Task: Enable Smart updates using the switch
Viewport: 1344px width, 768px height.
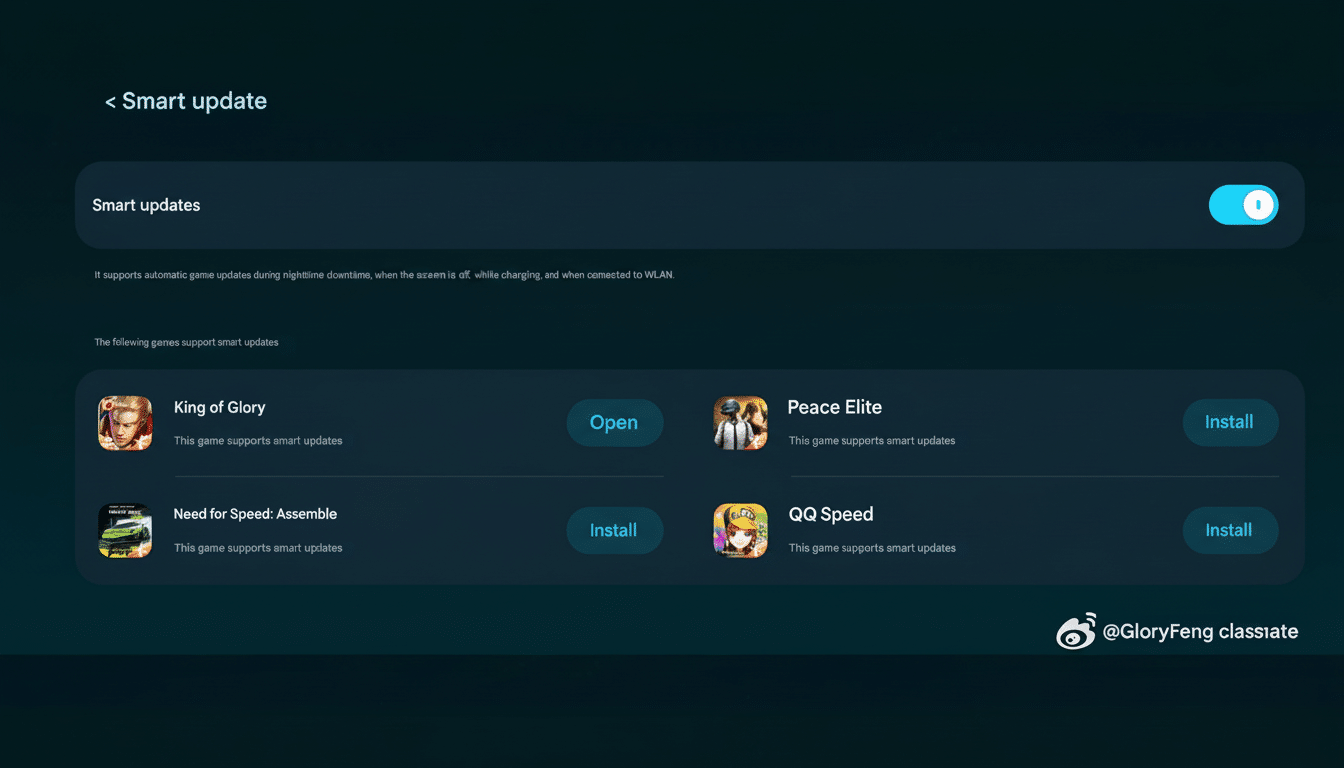Action: pyautogui.click(x=1243, y=204)
